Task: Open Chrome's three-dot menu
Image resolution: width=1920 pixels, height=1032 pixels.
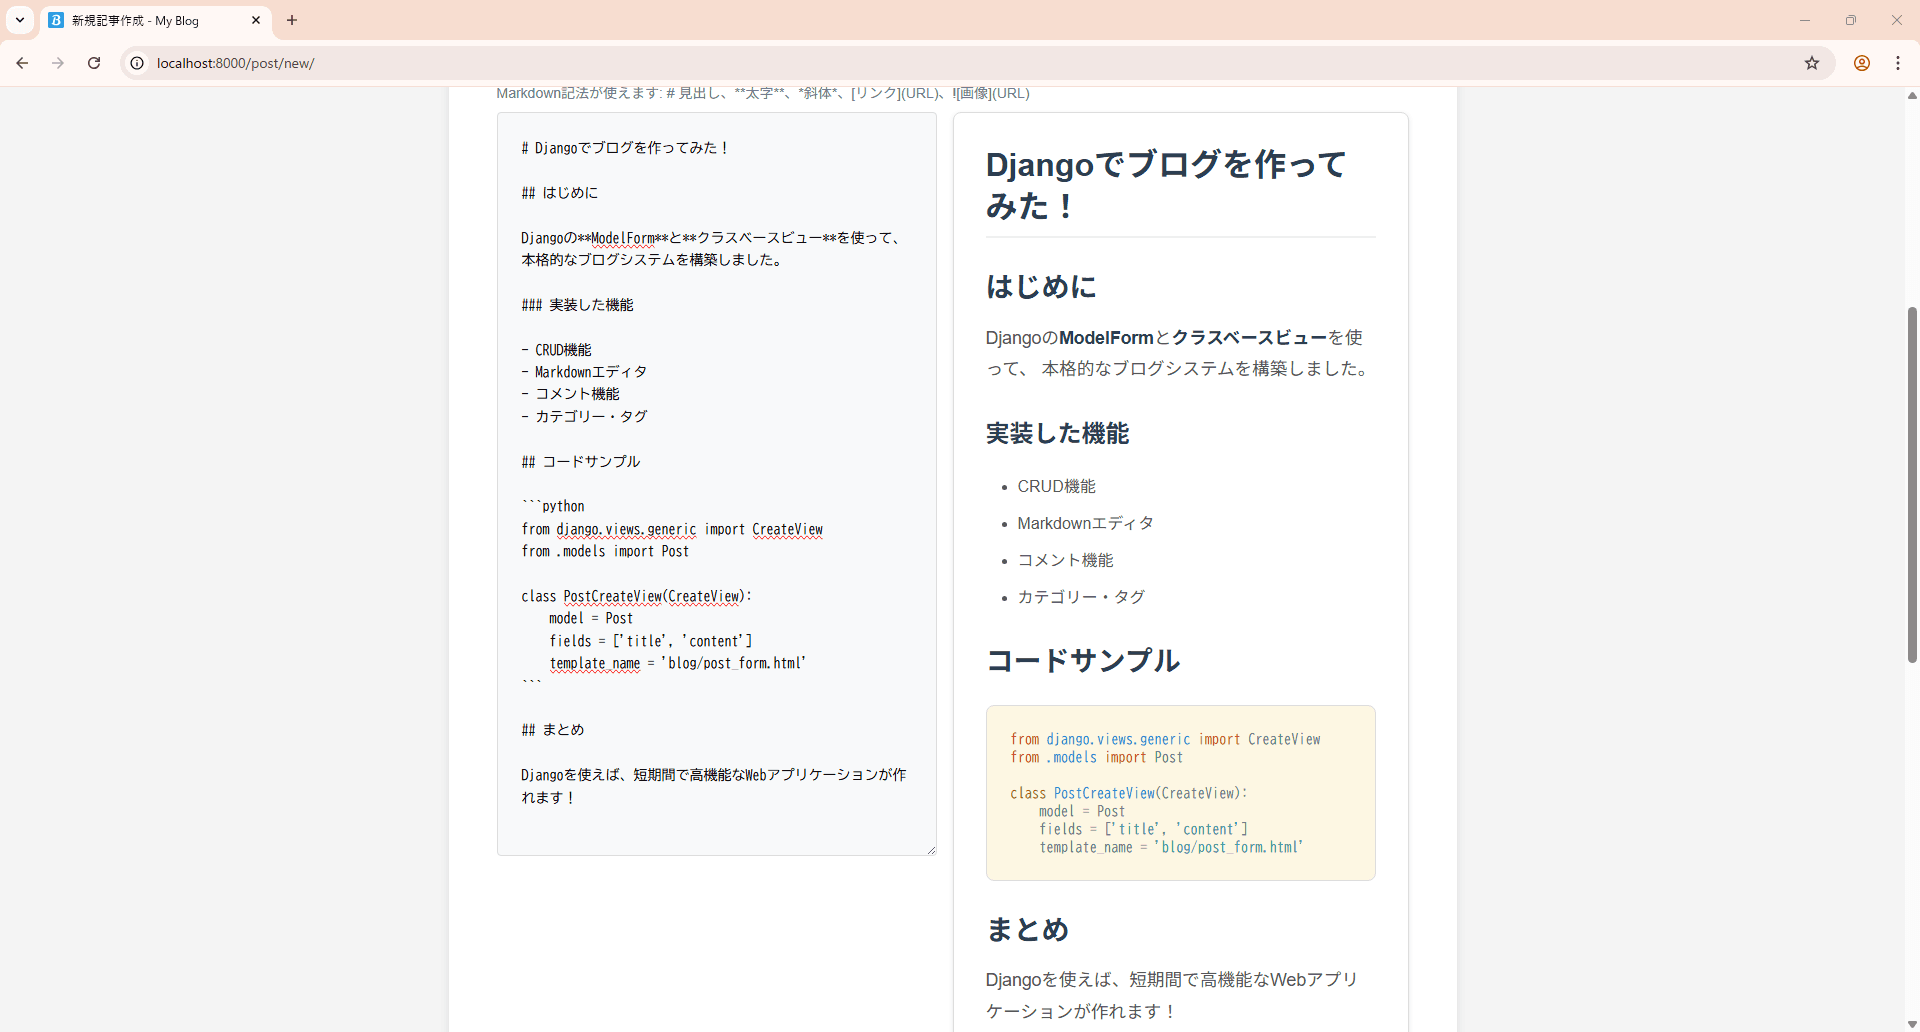Action: (x=1898, y=63)
